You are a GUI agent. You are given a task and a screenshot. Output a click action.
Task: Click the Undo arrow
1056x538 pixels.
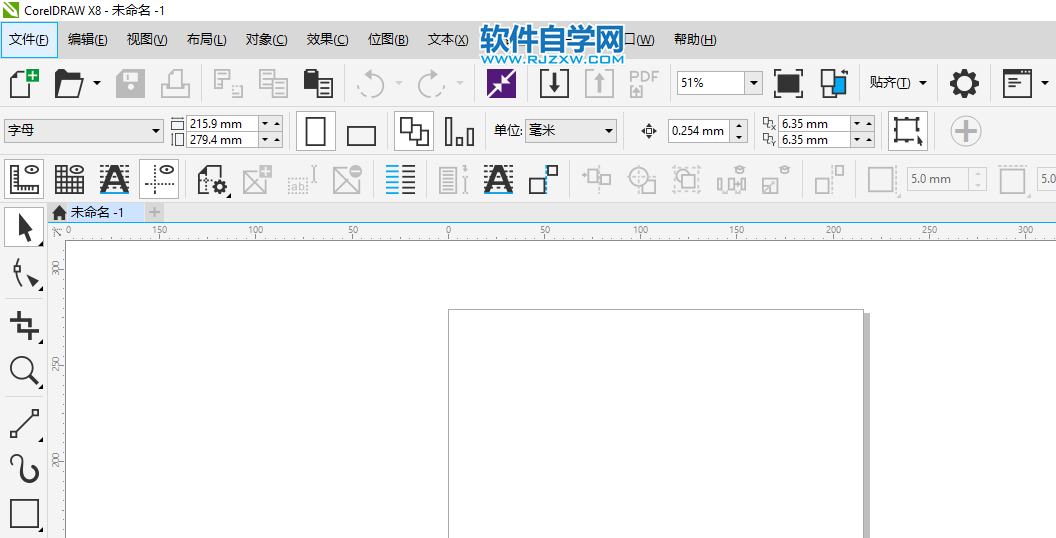(370, 83)
